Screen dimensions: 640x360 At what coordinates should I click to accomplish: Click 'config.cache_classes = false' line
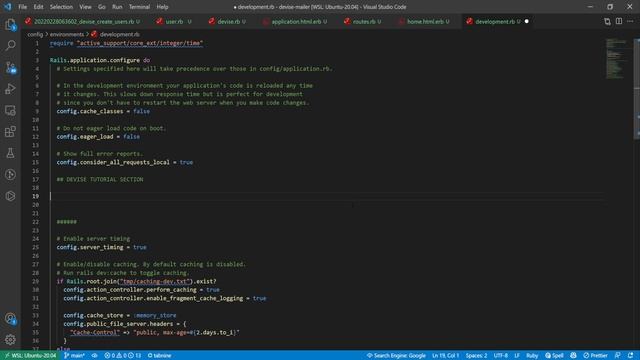pos(103,111)
